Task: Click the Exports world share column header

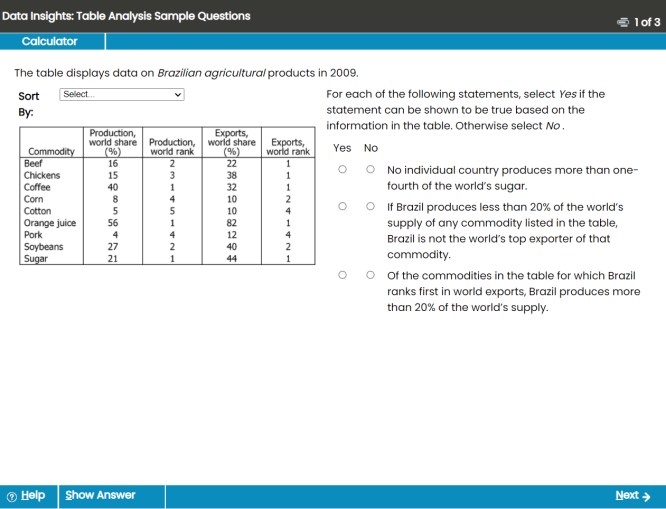Action: [231, 142]
